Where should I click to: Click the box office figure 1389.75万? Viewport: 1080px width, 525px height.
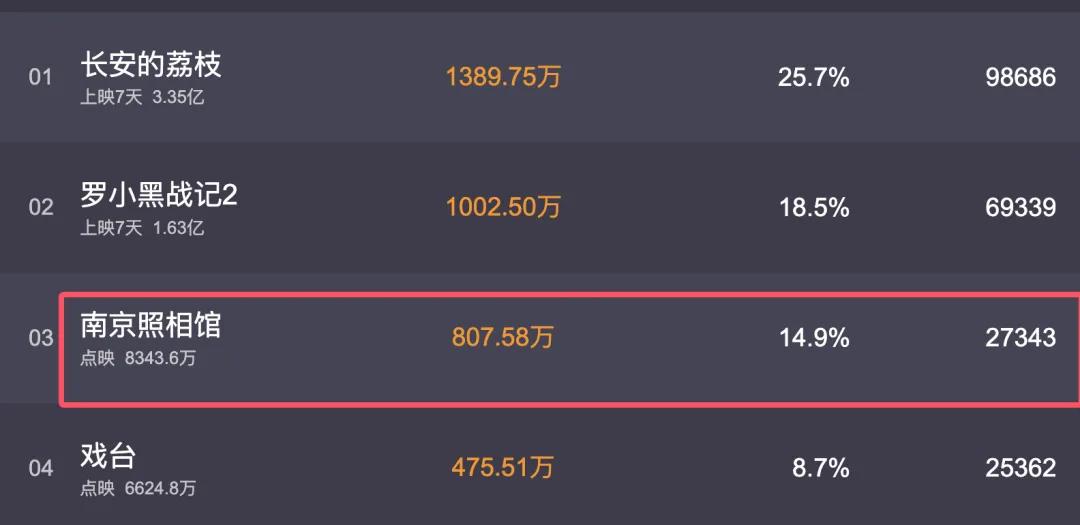point(503,77)
